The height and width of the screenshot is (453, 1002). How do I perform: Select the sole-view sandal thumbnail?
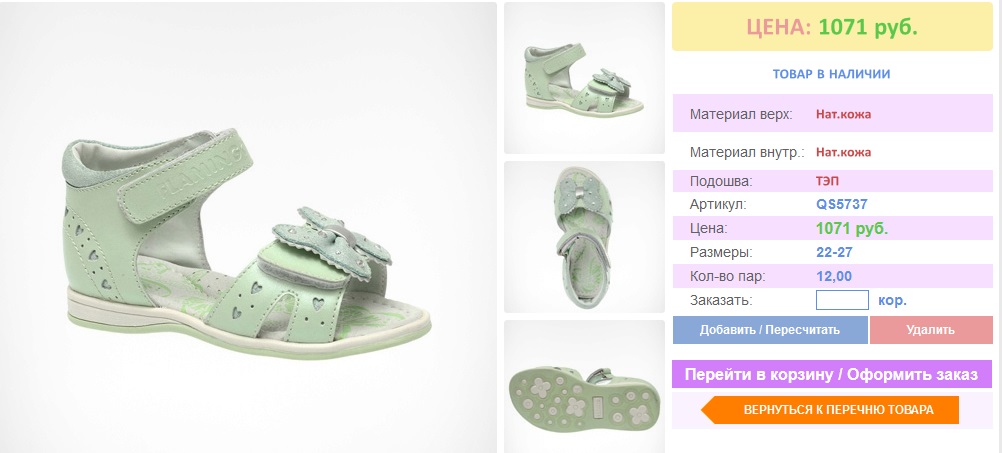(x=584, y=387)
